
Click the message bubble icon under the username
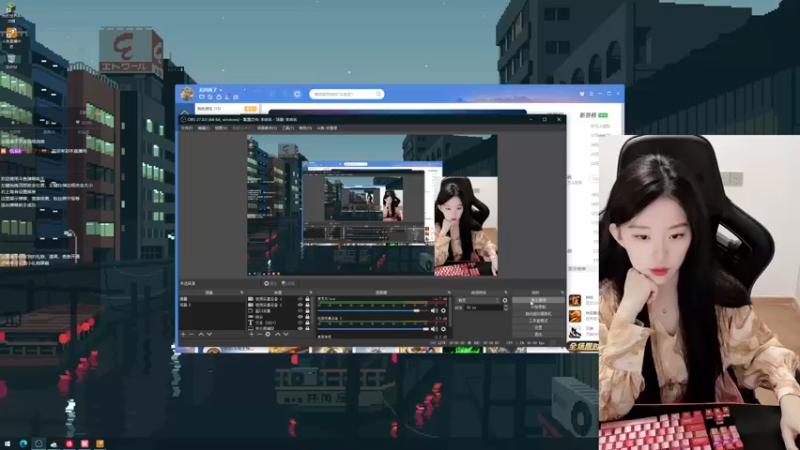202,97
